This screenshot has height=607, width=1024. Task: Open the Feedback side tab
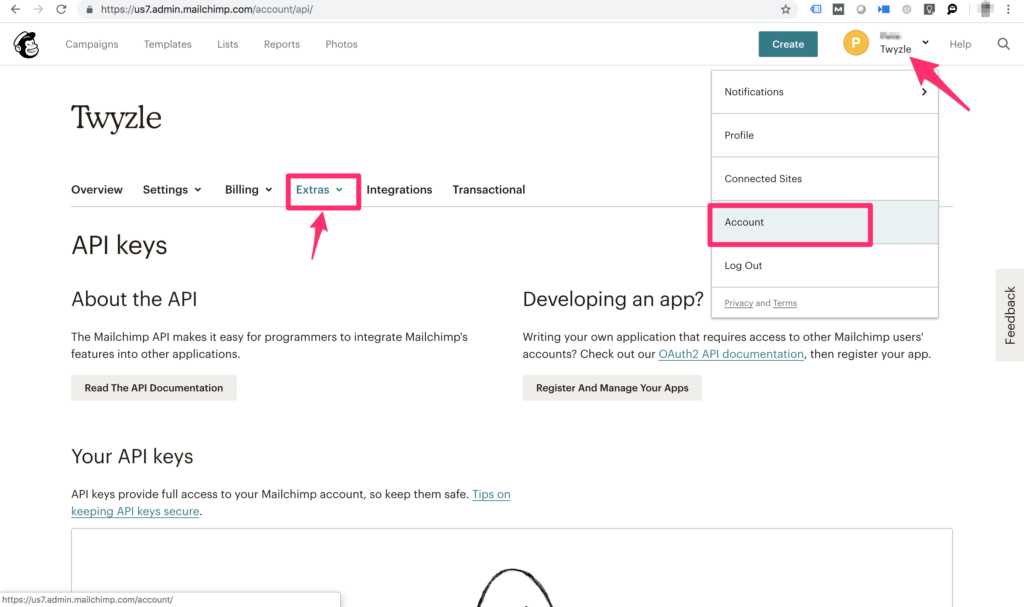point(1009,315)
